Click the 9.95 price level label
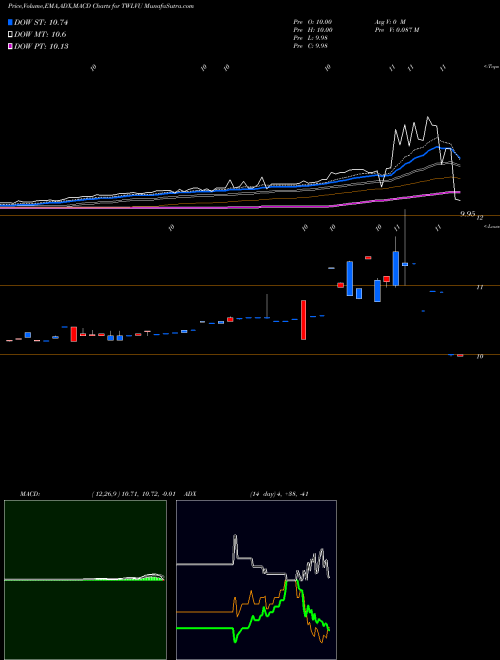500x660 pixels. tap(468, 214)
